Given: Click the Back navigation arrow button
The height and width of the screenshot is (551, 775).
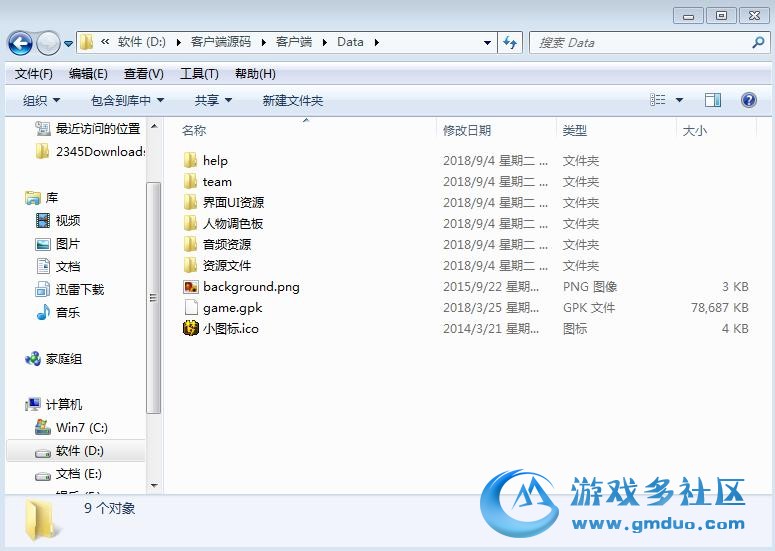Looking at the screenshot, I should pyautogui.click(x=20, y=43).
